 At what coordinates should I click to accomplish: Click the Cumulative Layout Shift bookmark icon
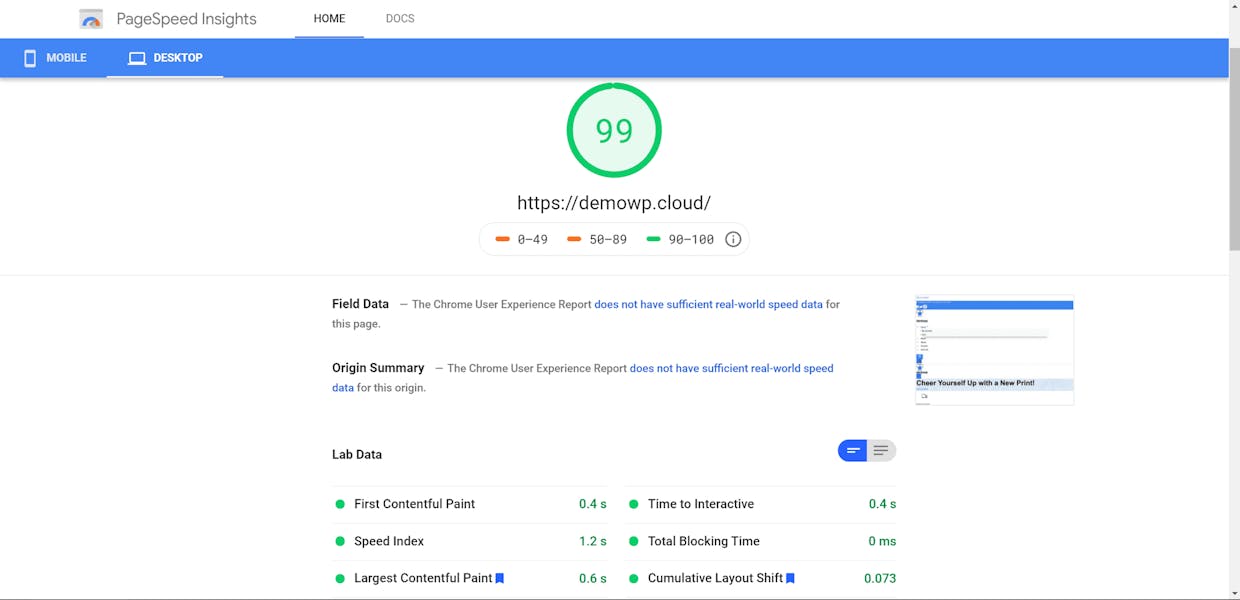coord(790,578)
